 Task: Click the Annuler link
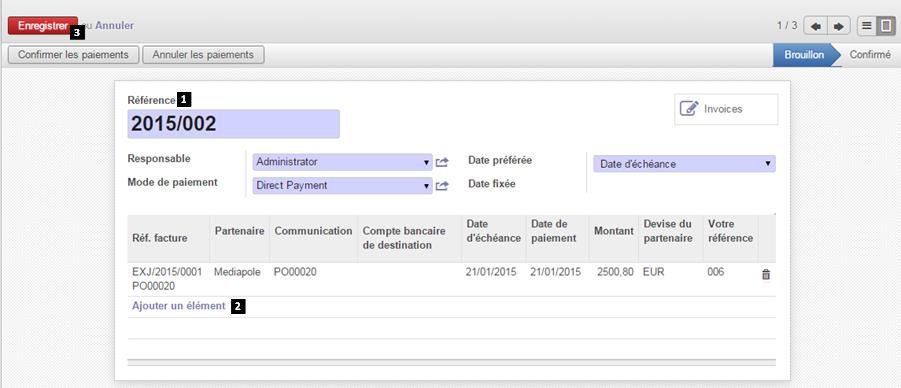pos(114,26)
